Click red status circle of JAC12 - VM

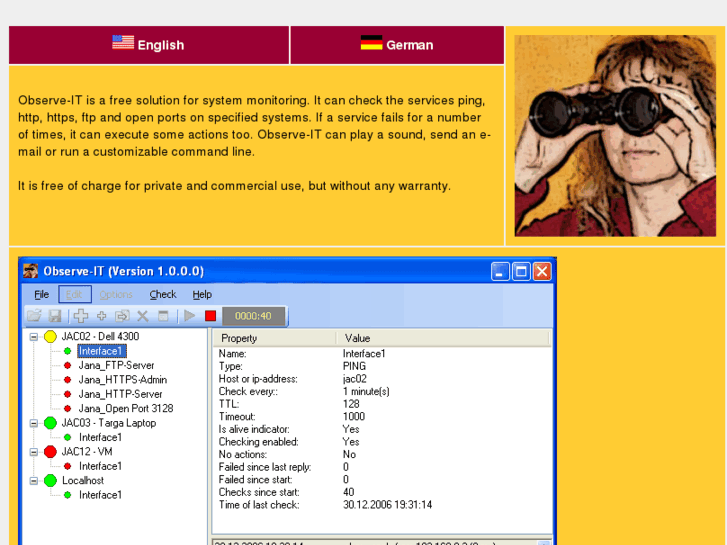50,452
